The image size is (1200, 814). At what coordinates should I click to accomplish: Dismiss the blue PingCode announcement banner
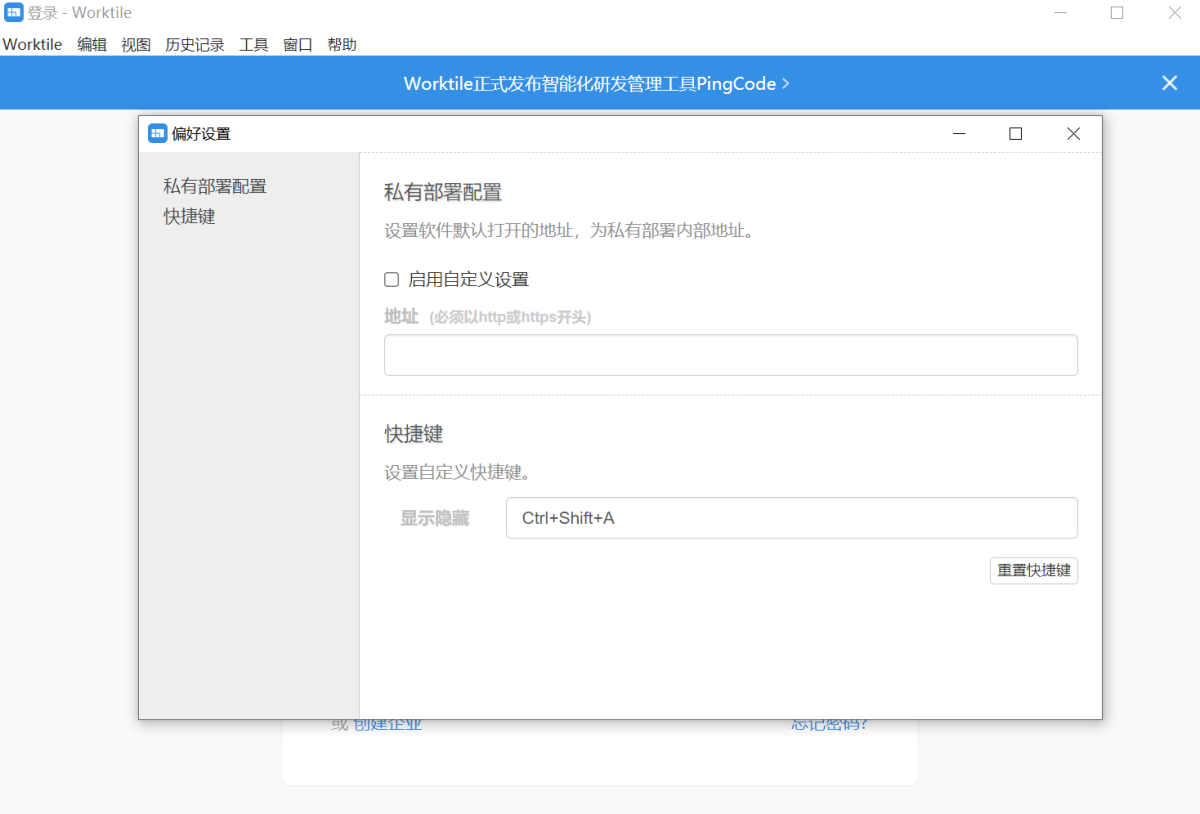[x=1169, y=83]
